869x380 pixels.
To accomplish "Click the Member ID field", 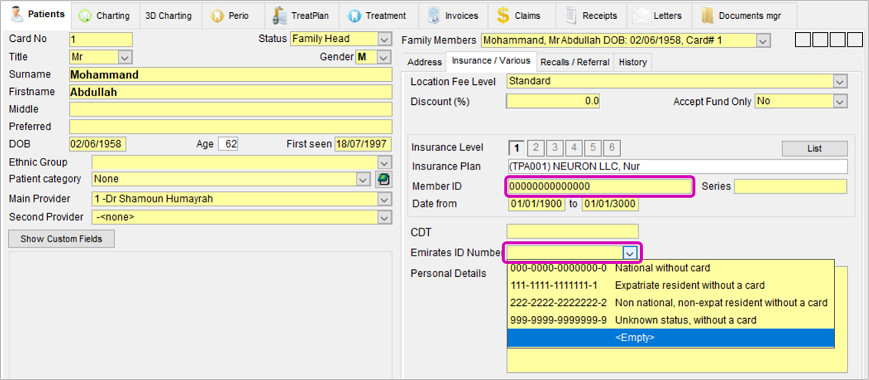I will [599, 187].
